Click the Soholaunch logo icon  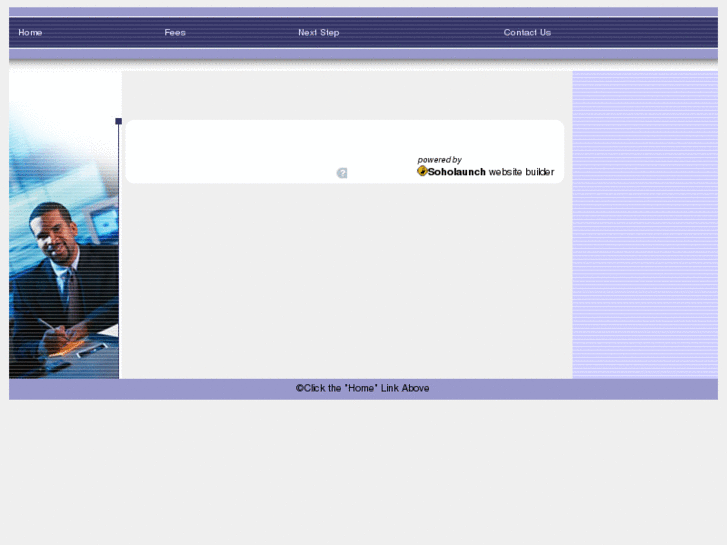pyautogui.click(x=422, y=171)
